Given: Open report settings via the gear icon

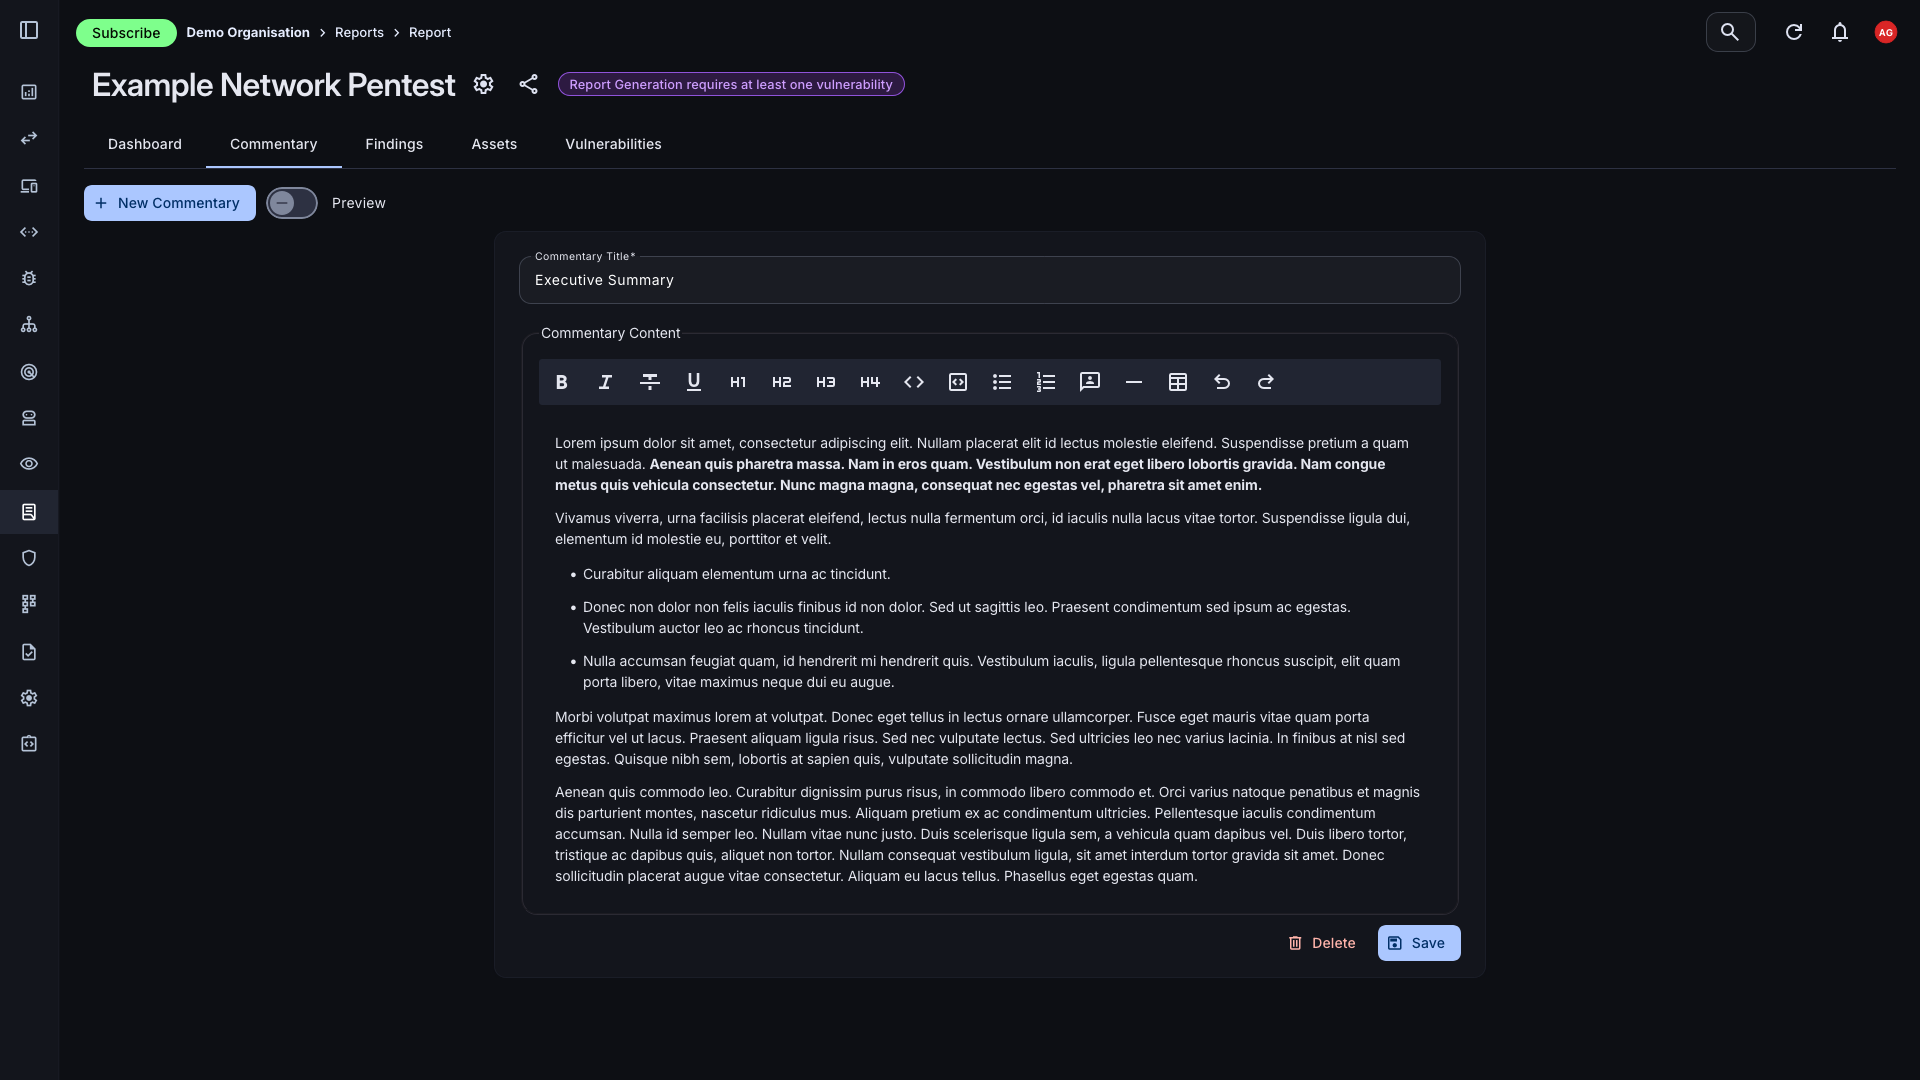Looking at the screenshot, I should click(483, 85).
